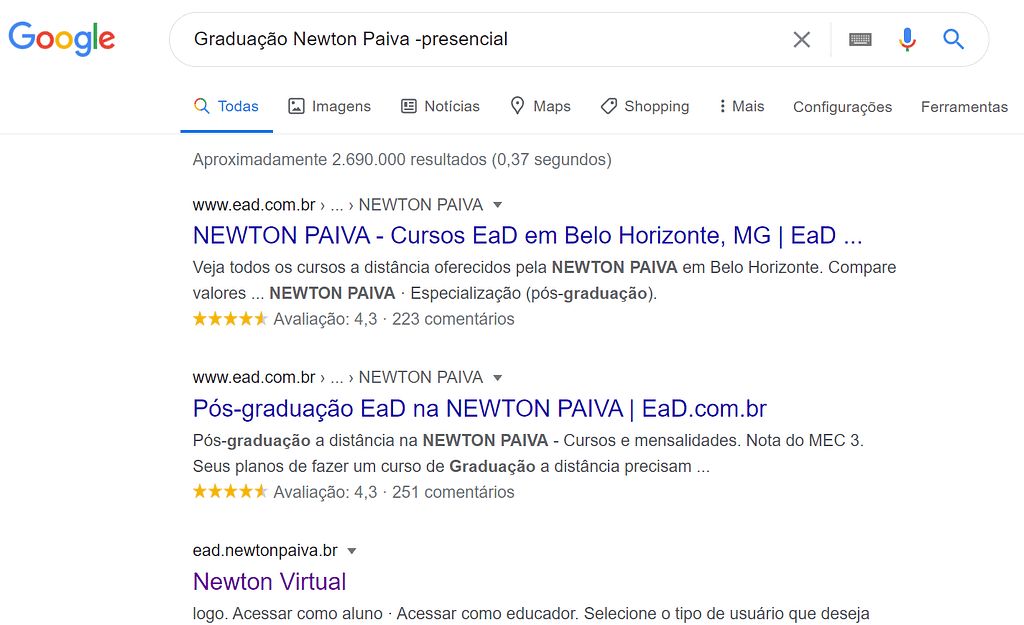Expand the arrow beside the first ead.com.br result

(x=498, y=205)
